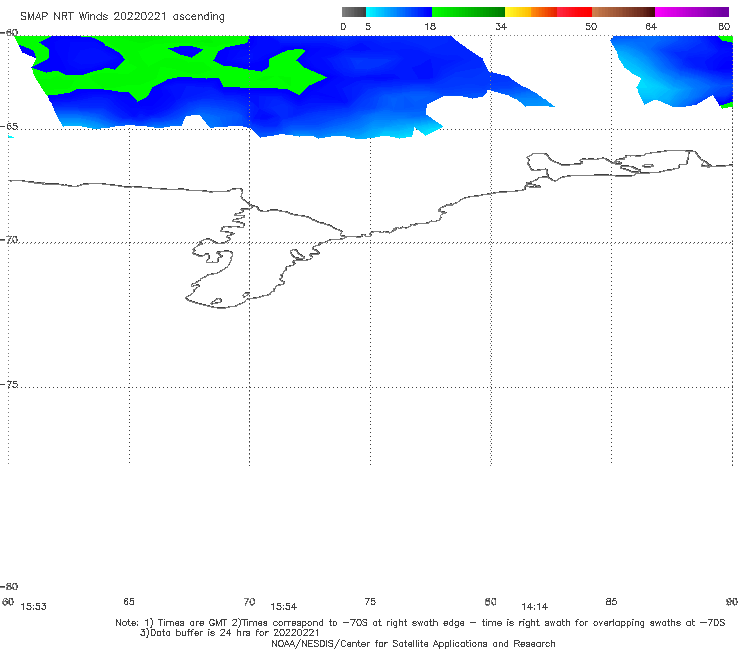Click the longitude label '85' on bottom axis
740x650 pixels.
(x=611, y=601)
